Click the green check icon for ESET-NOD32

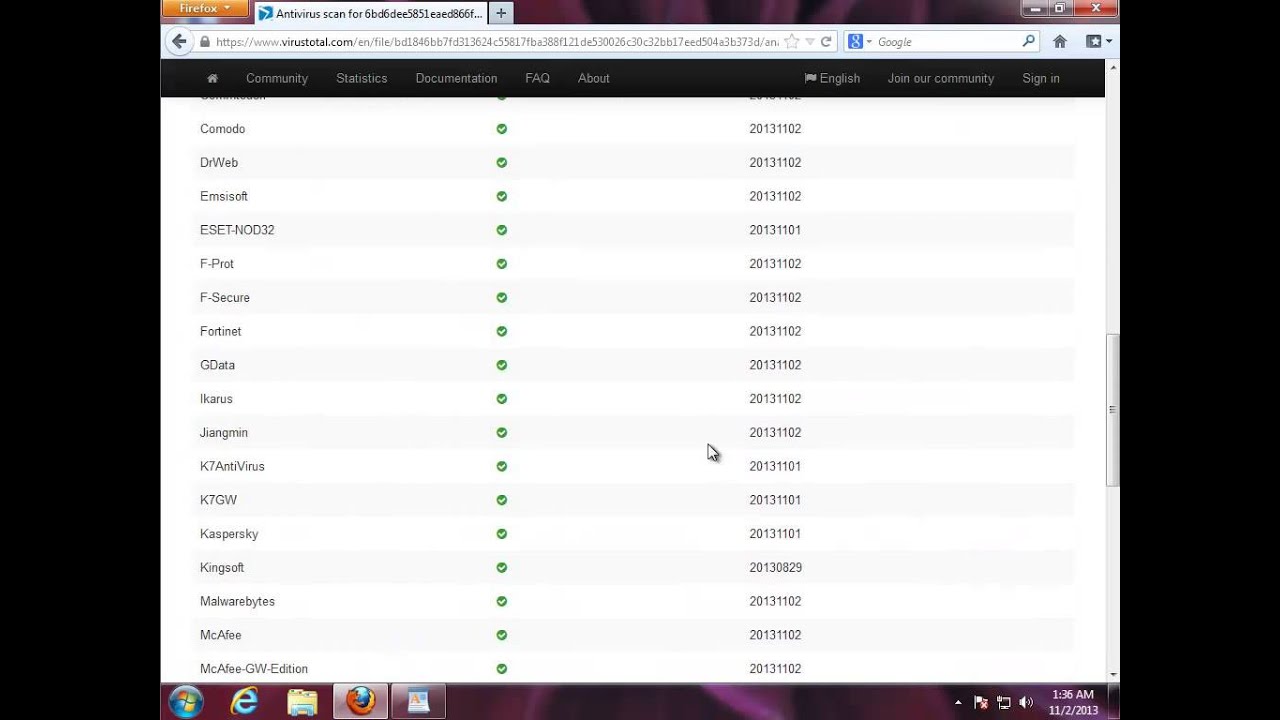pyautogui.click(x=502, y=230)
